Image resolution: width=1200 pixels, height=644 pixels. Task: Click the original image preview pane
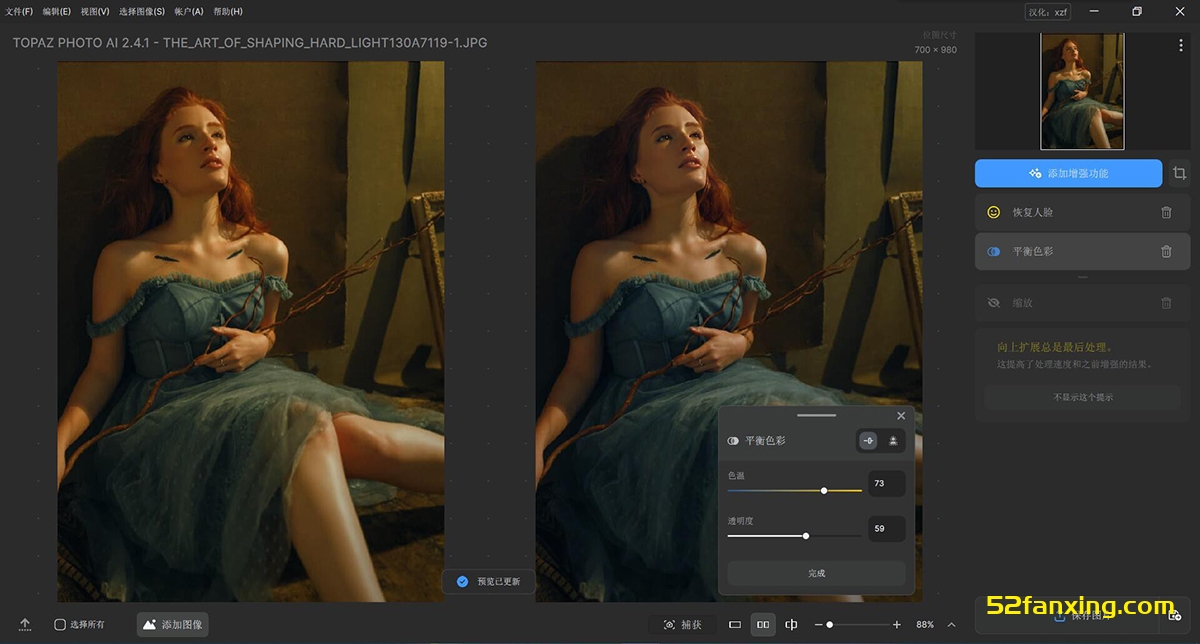[251, 332]
